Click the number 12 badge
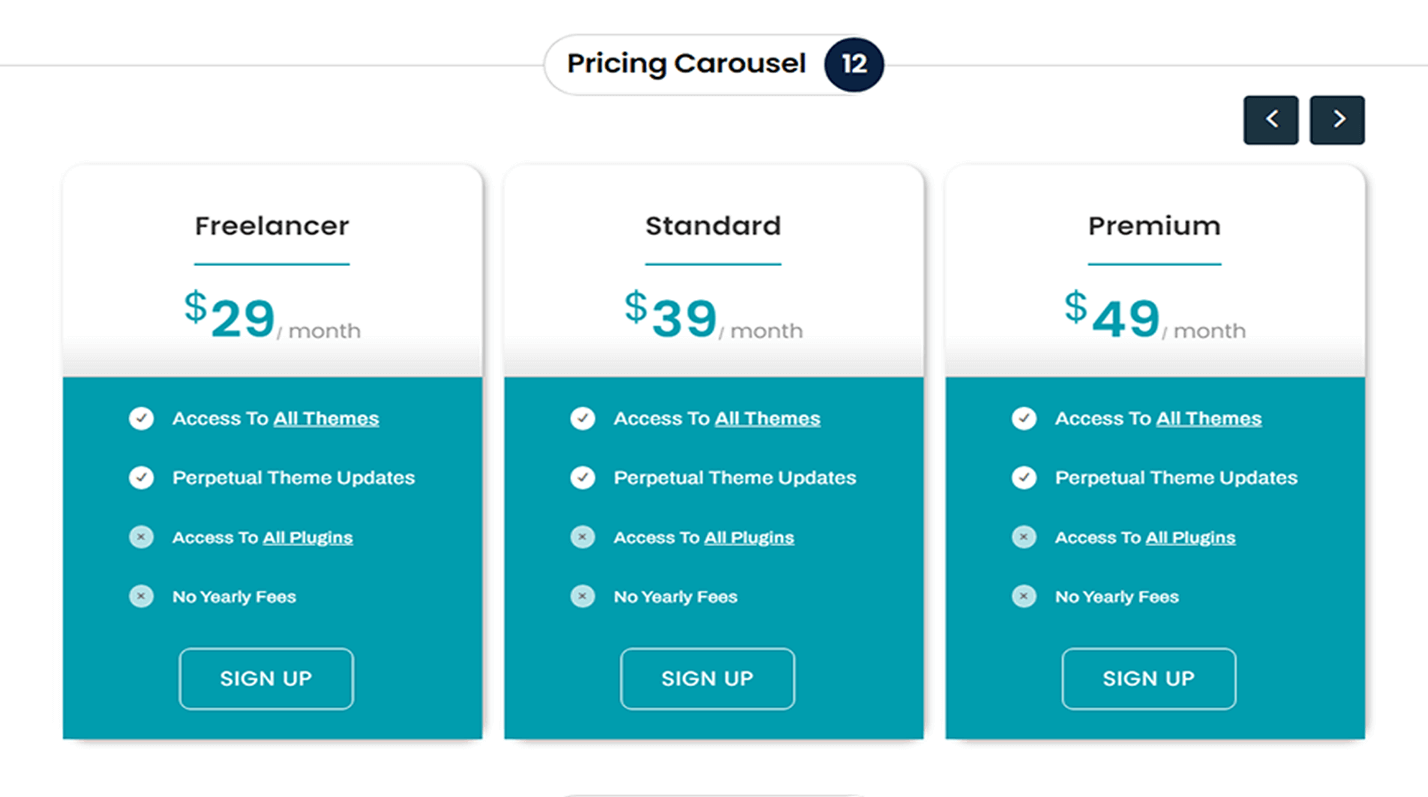1428x797 pixels. click(854, 64)
